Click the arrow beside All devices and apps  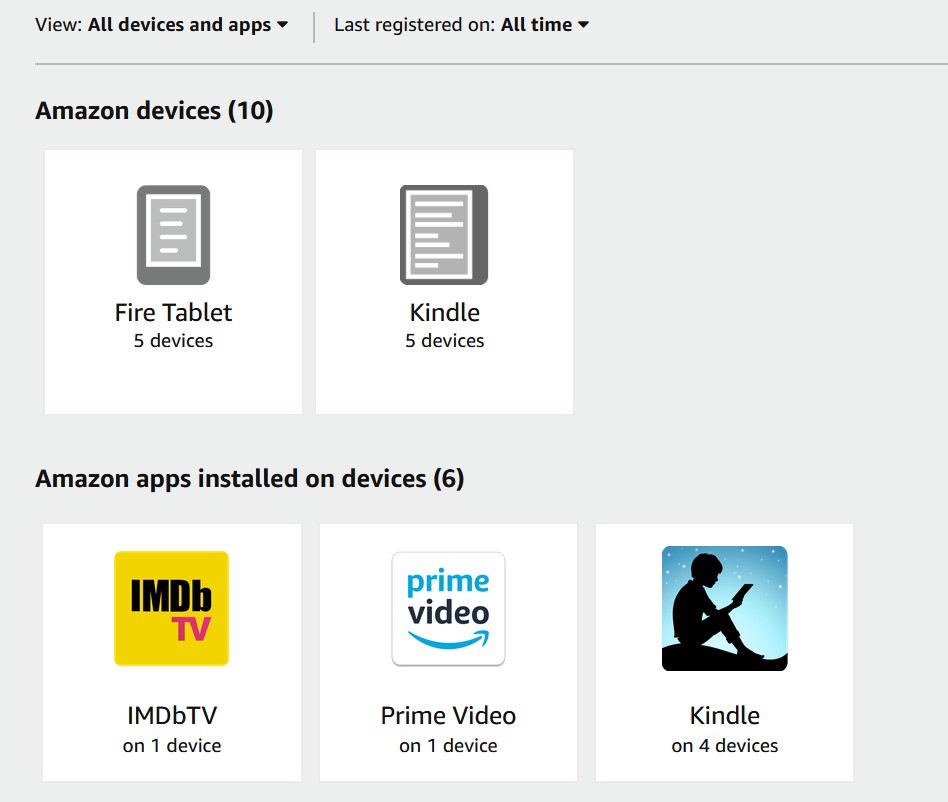pyautogui.click(x=282, y=25)
